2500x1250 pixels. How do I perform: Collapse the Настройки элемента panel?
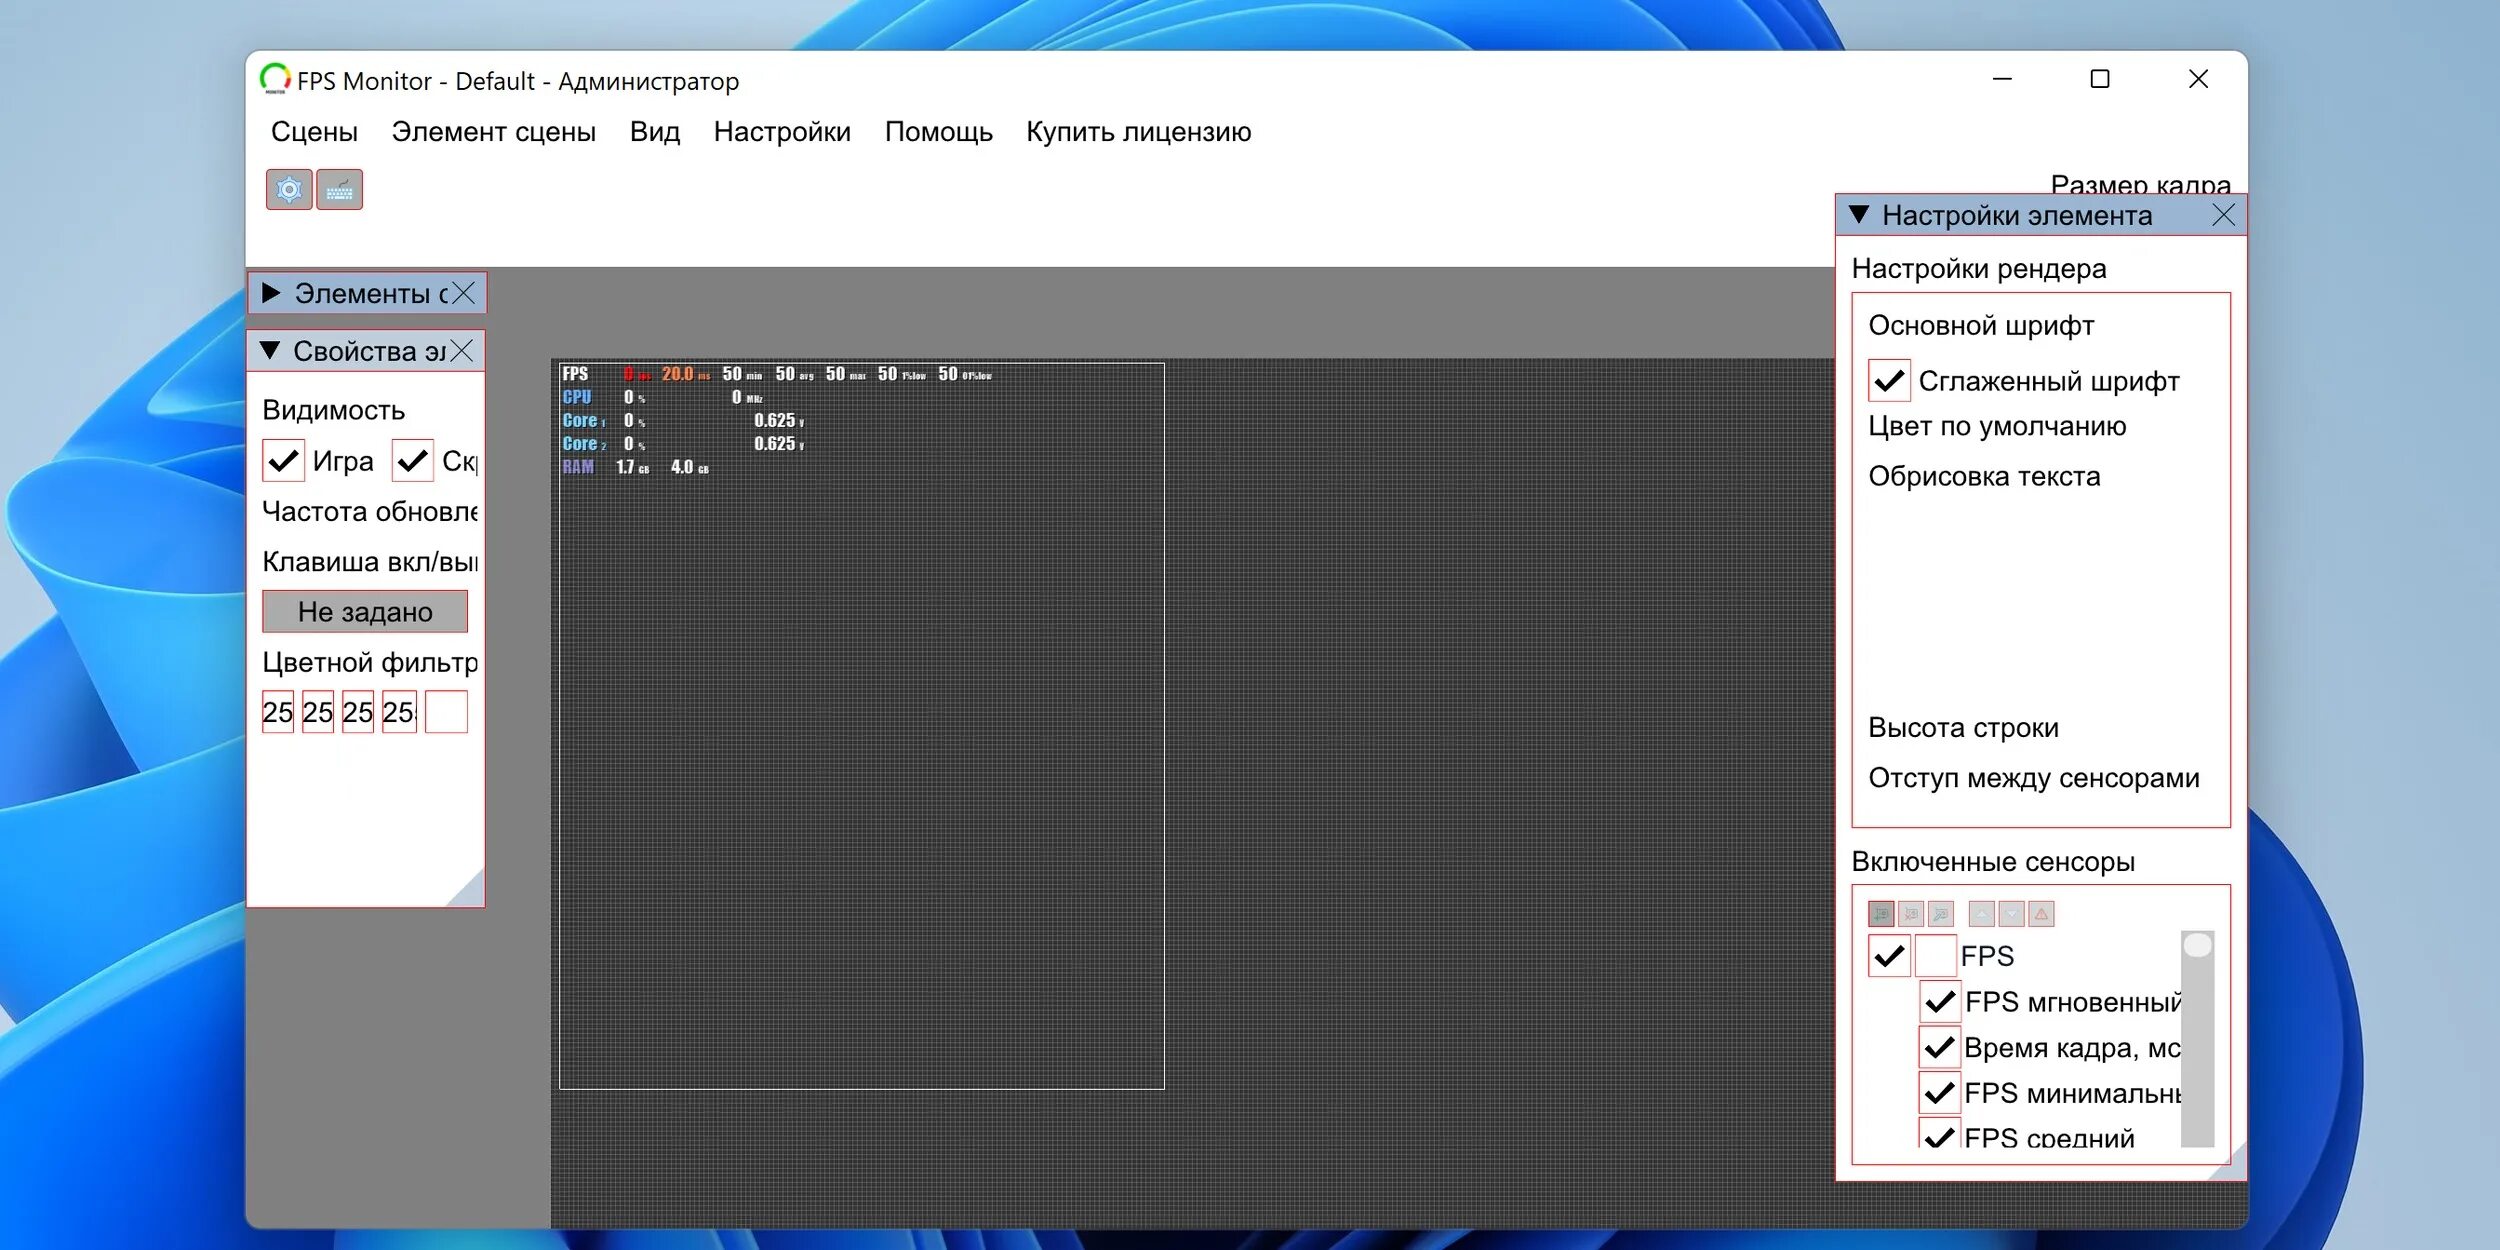1859,215
